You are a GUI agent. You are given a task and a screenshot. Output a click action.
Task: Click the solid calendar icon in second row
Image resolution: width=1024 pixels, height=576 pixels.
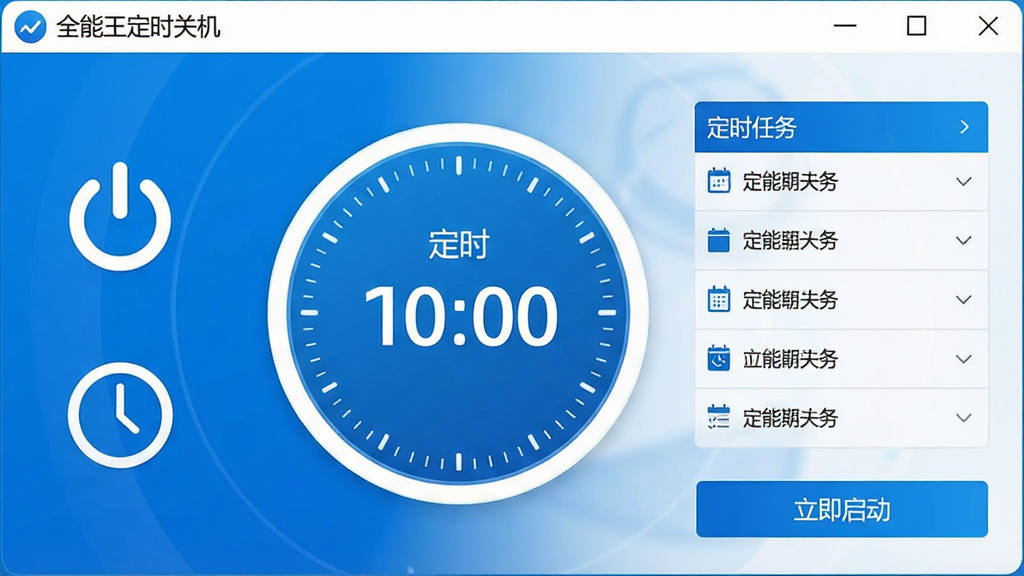(x=719, y=240)
